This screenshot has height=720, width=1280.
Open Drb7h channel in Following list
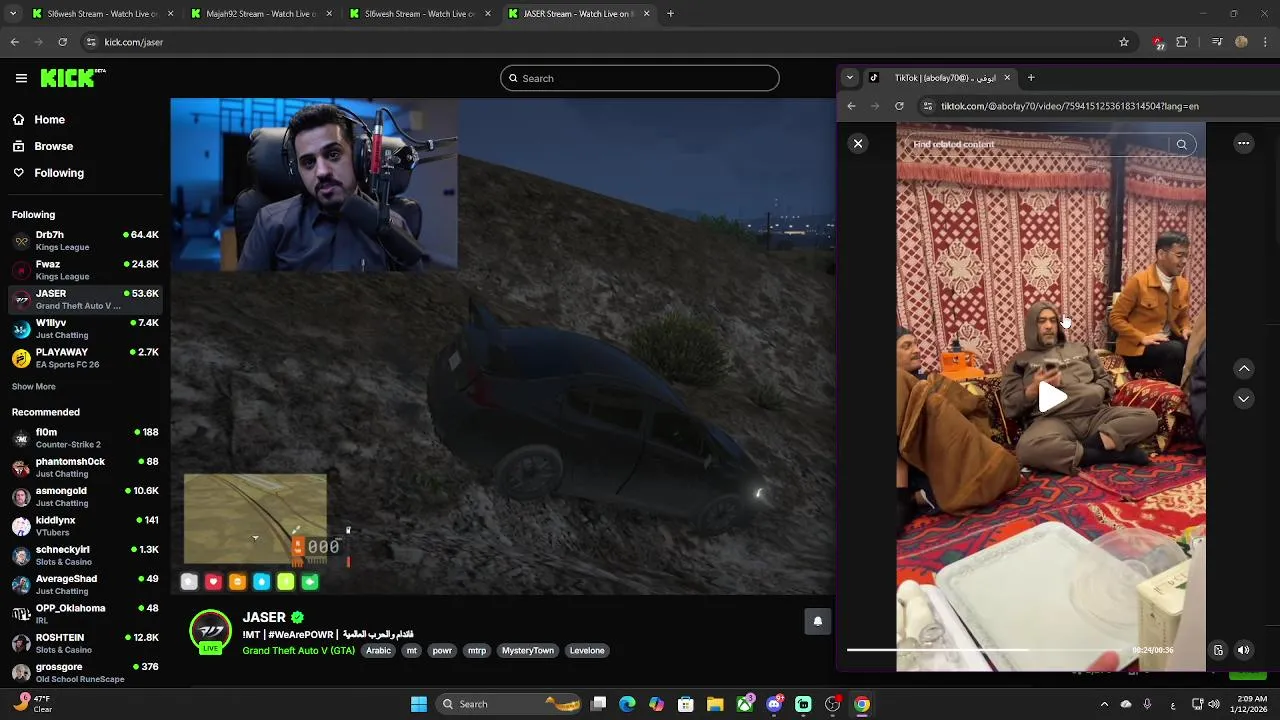pos(85,240)
